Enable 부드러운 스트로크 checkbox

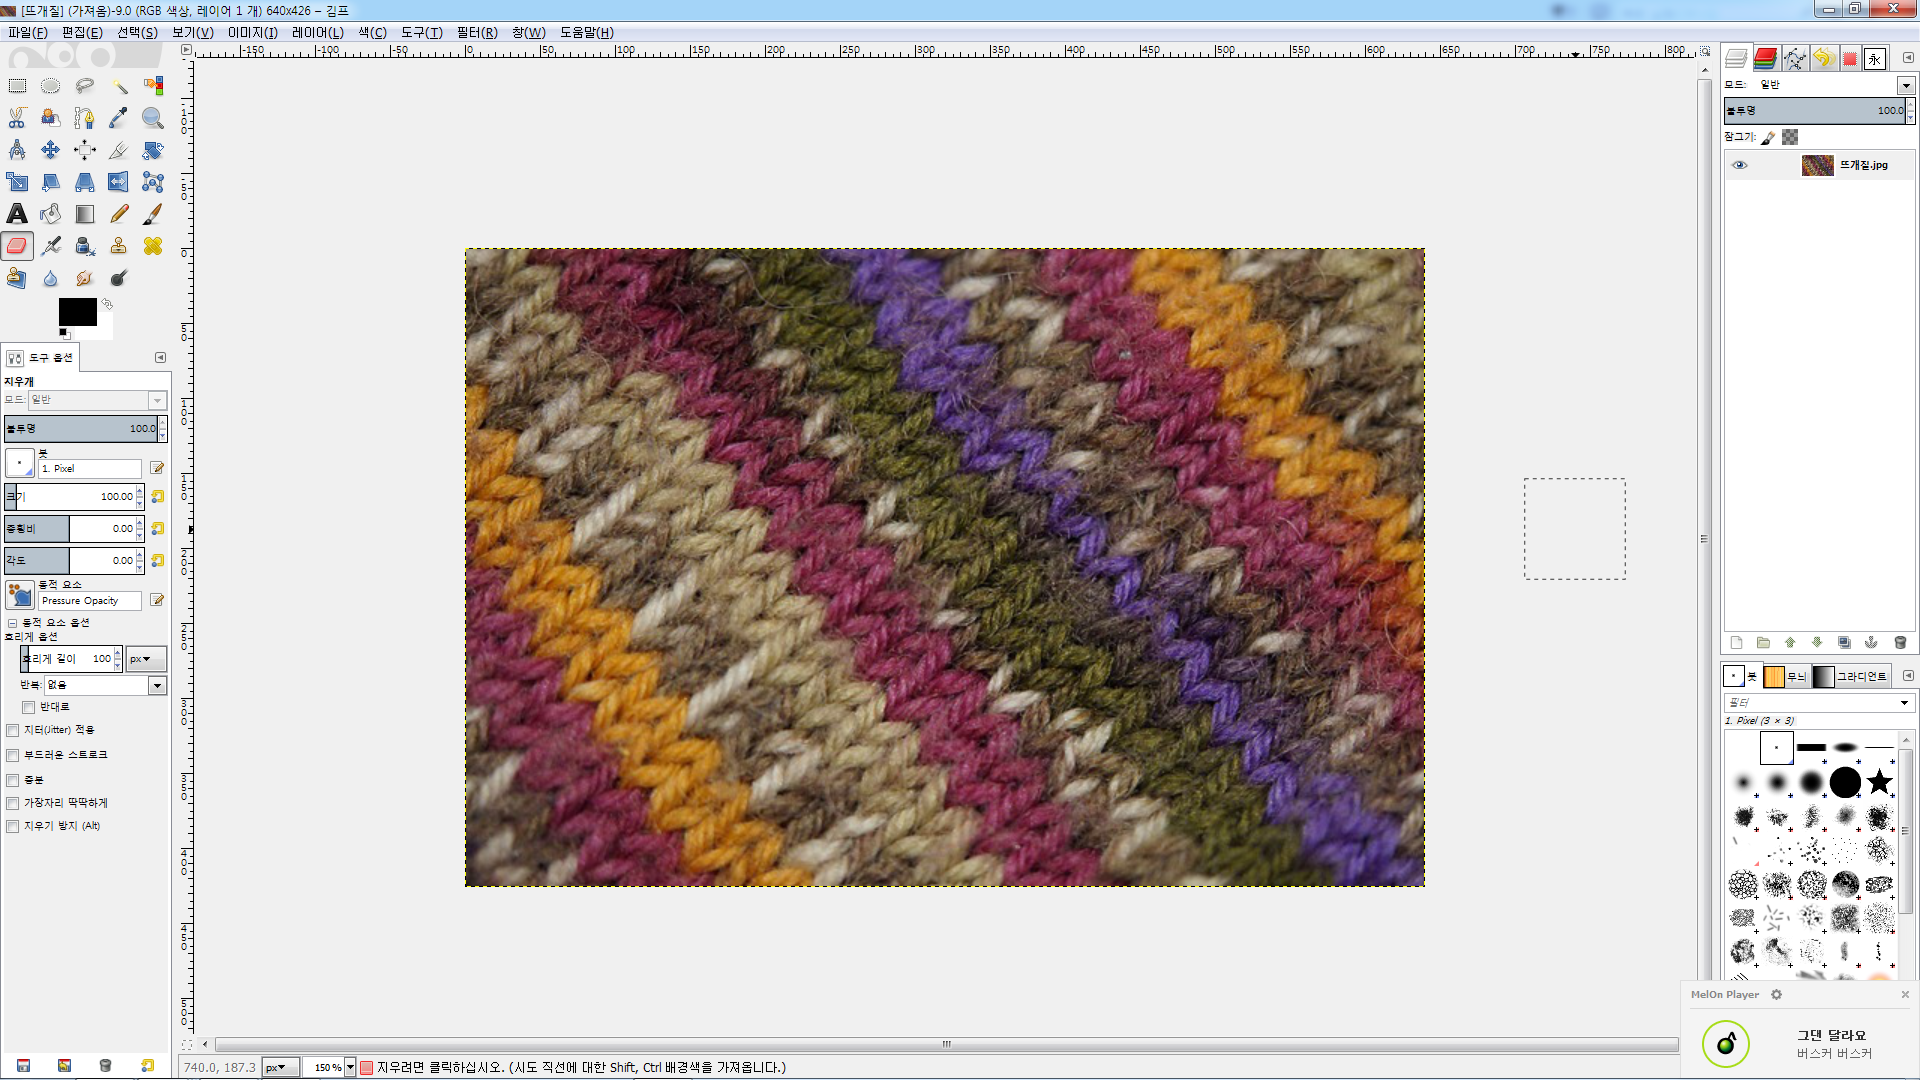pos(13,756)
